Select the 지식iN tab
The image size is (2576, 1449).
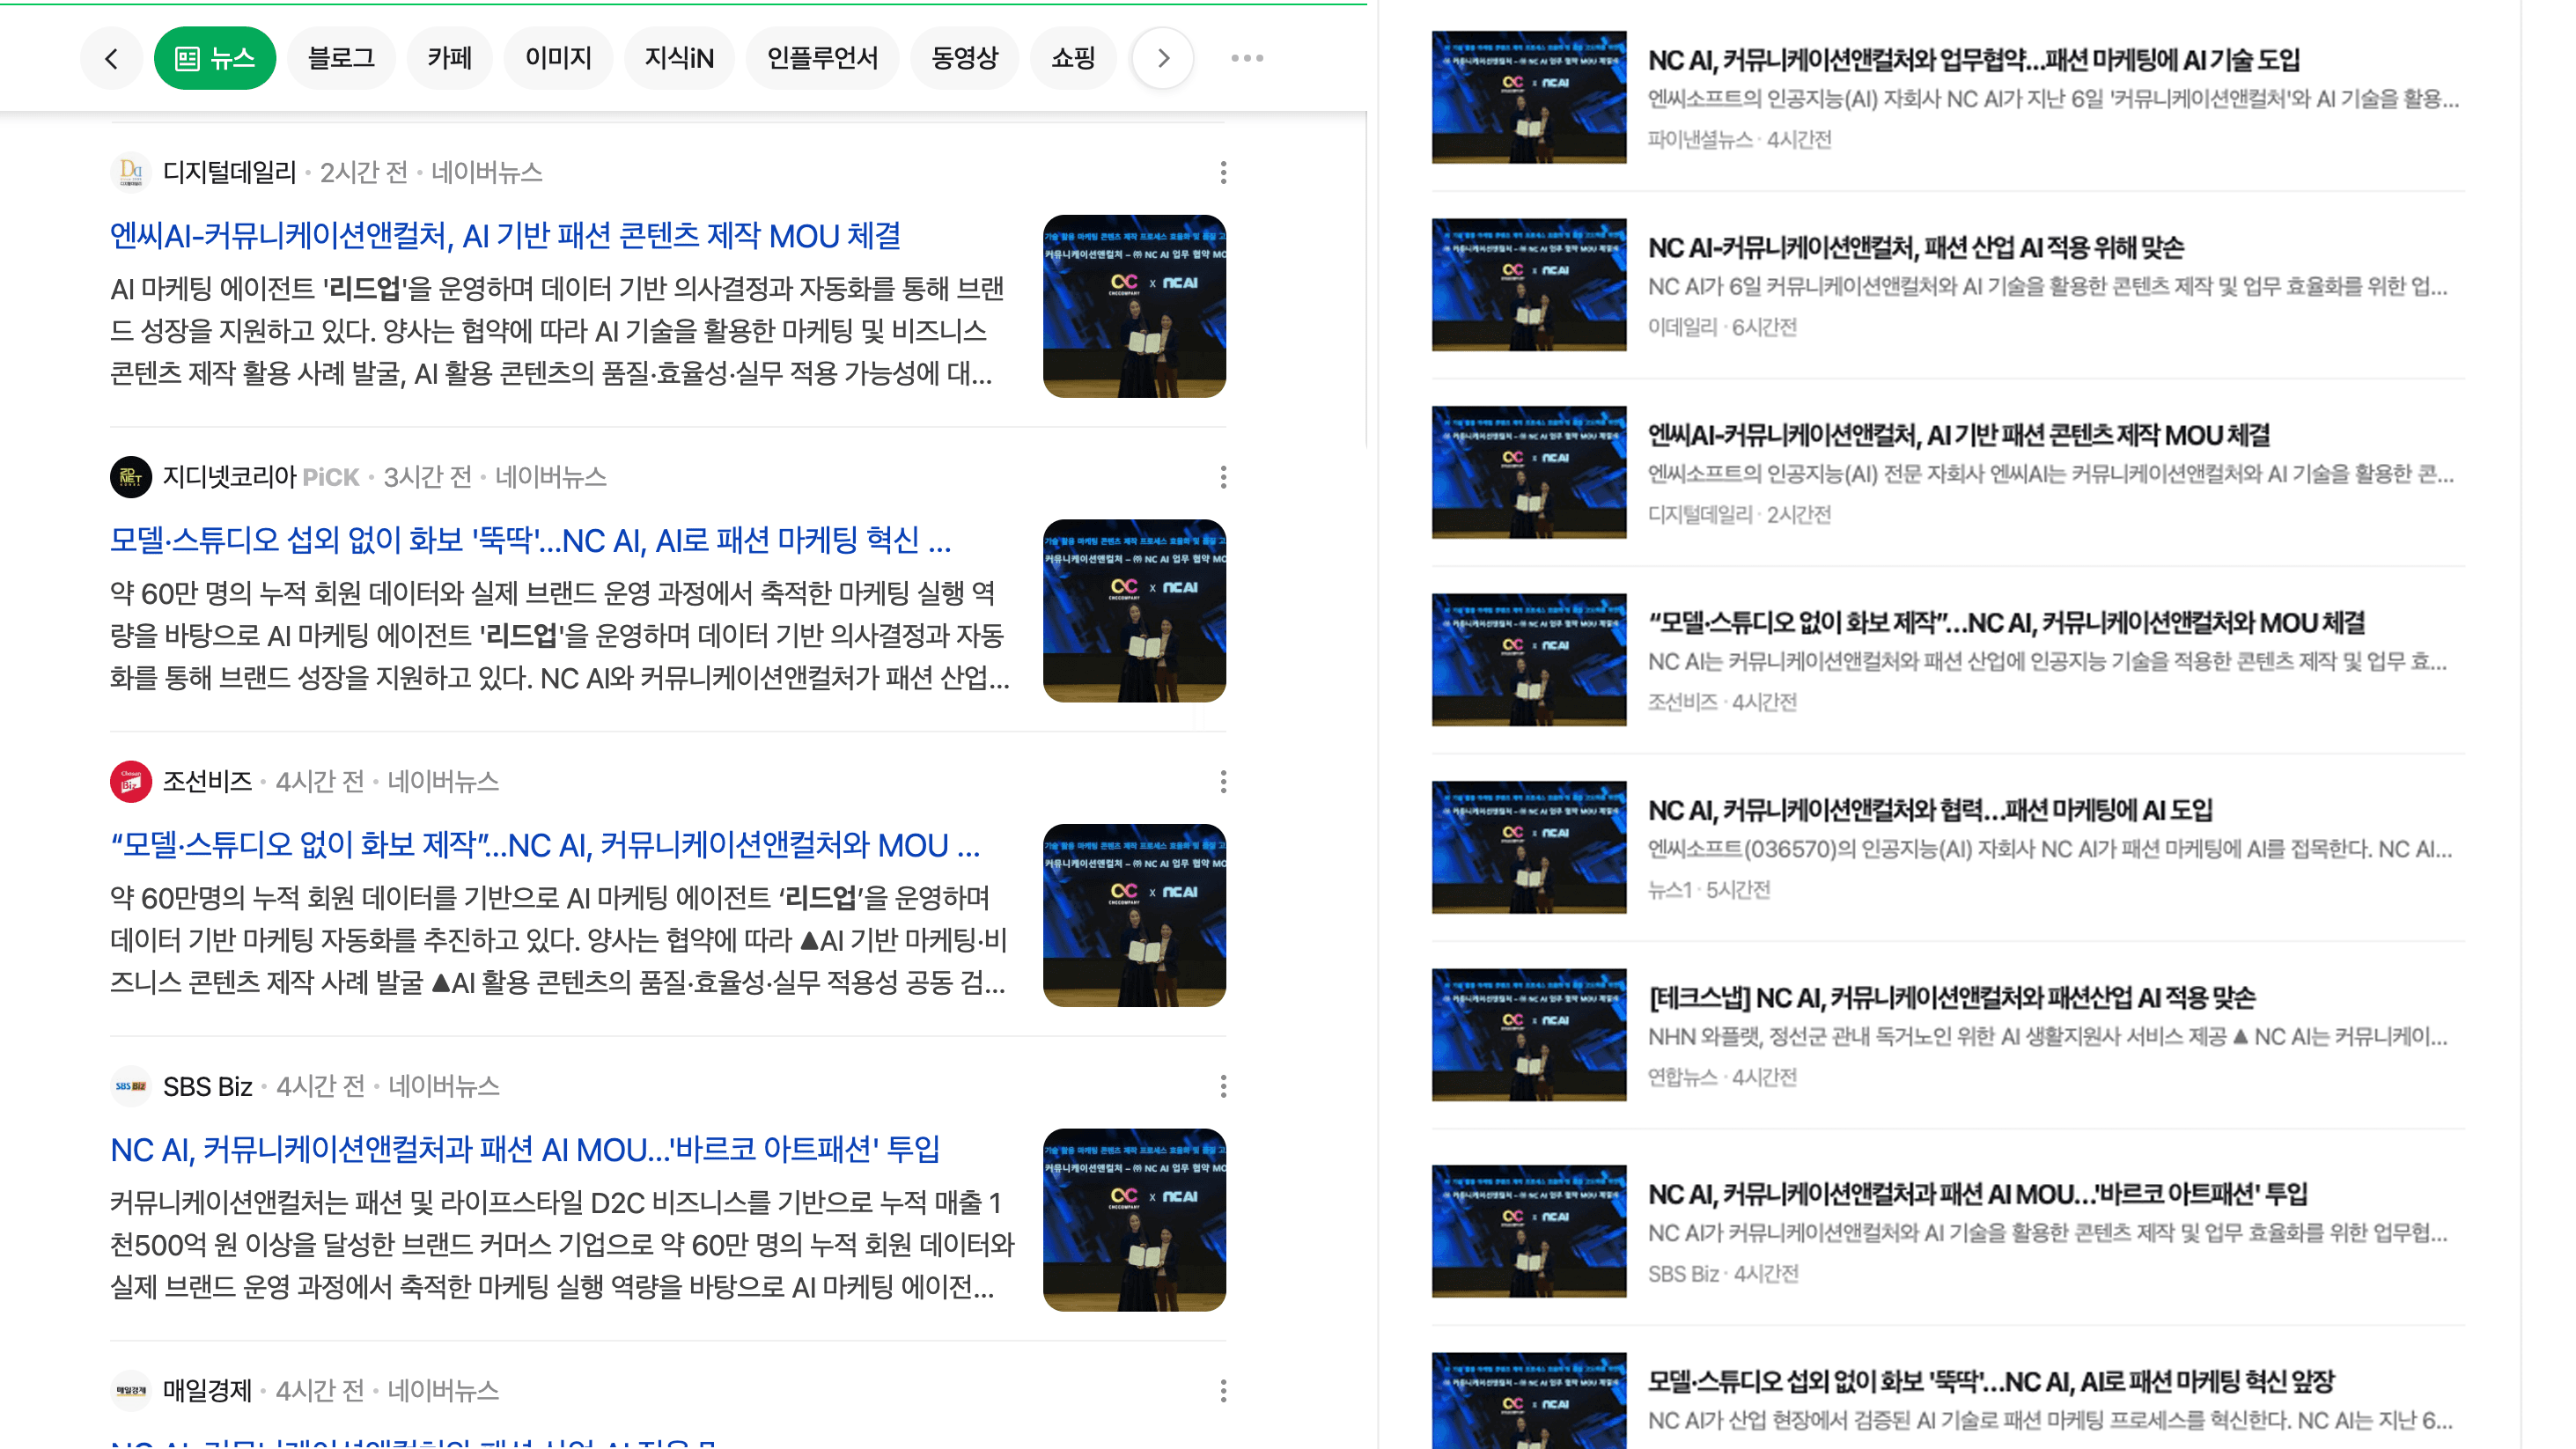(x=679, y=58)
